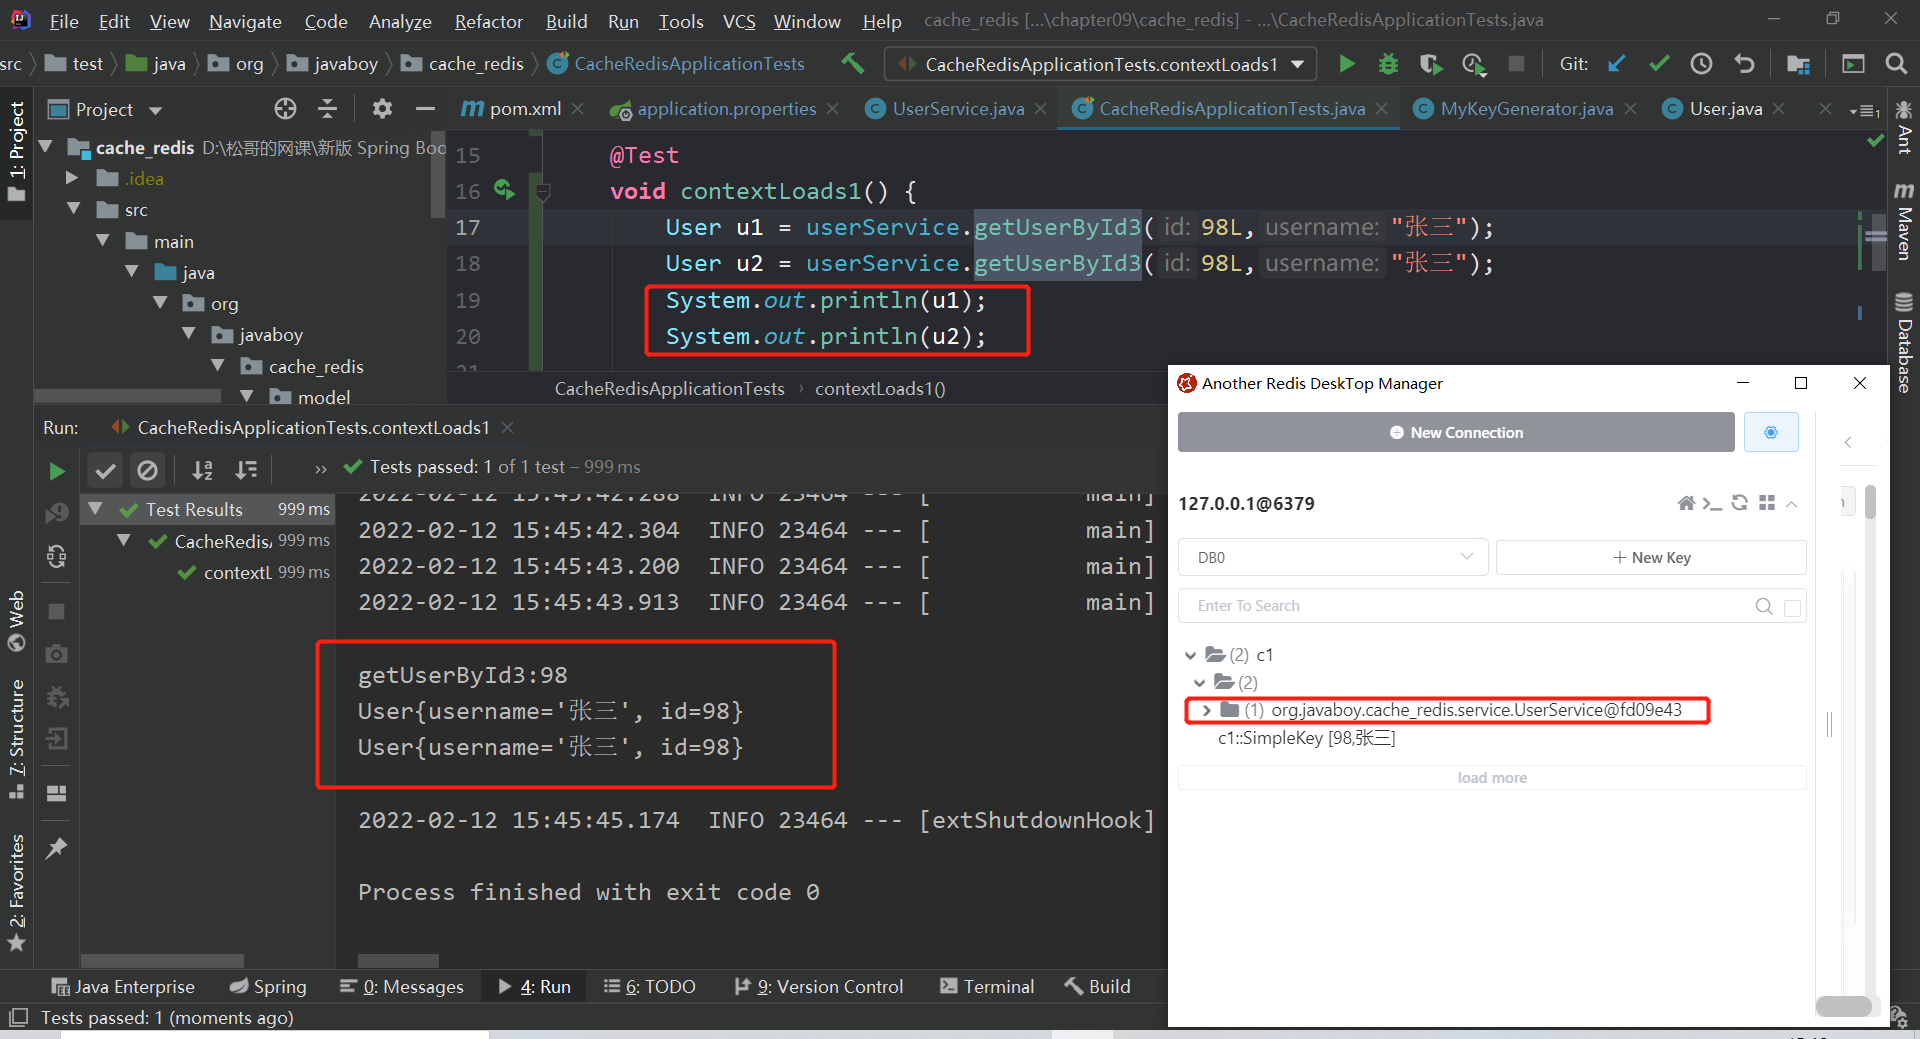Collapse the 127.0.0.1@6379 connection chevron
The height and width of the screenshot is (1039, 1920).
(1792, 504)
